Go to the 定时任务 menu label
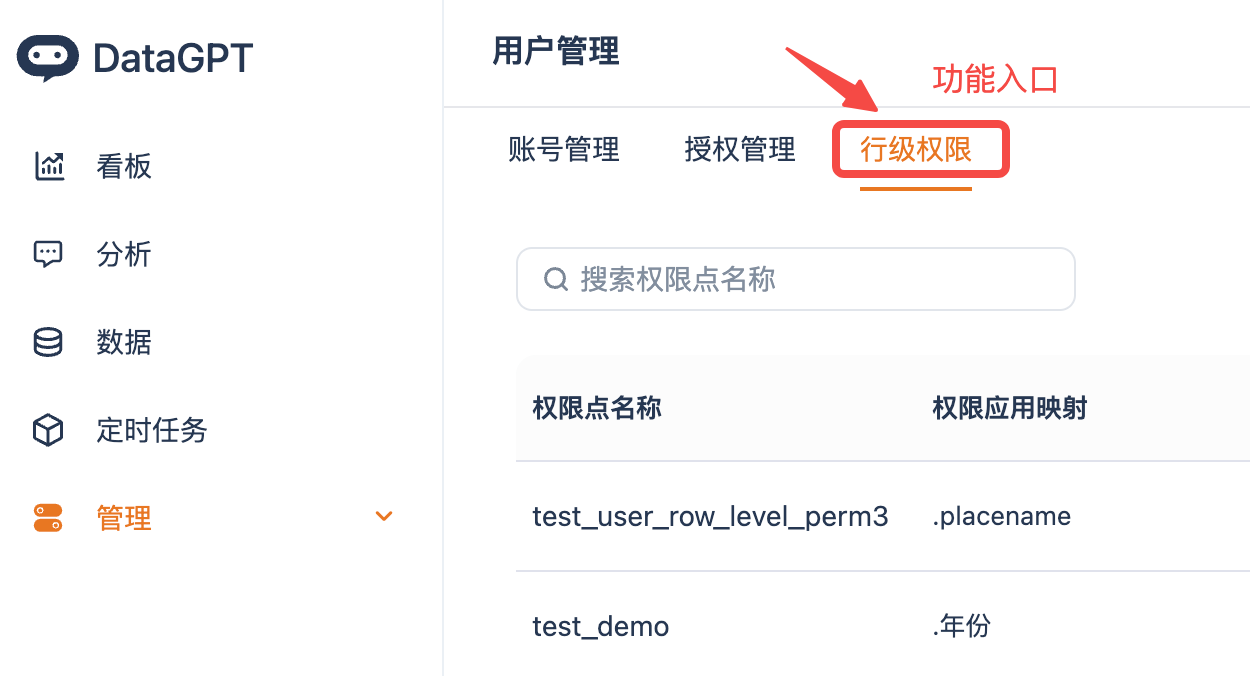Screen dimensions: 1250x676 pyautogui.click(x=152, y=430)
